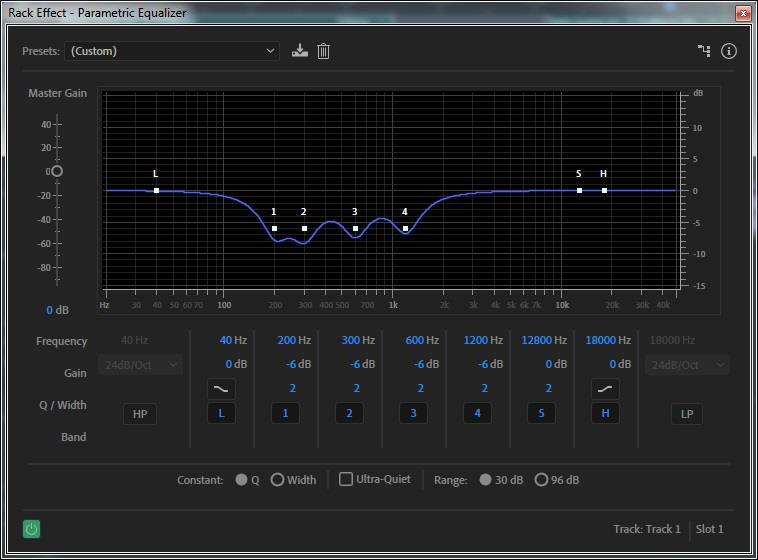Image resolution: width=758 pixels, height=560 pixels.
Task: Open the HP slope 24dB/Oct dropdown
Action: [140, 365]
